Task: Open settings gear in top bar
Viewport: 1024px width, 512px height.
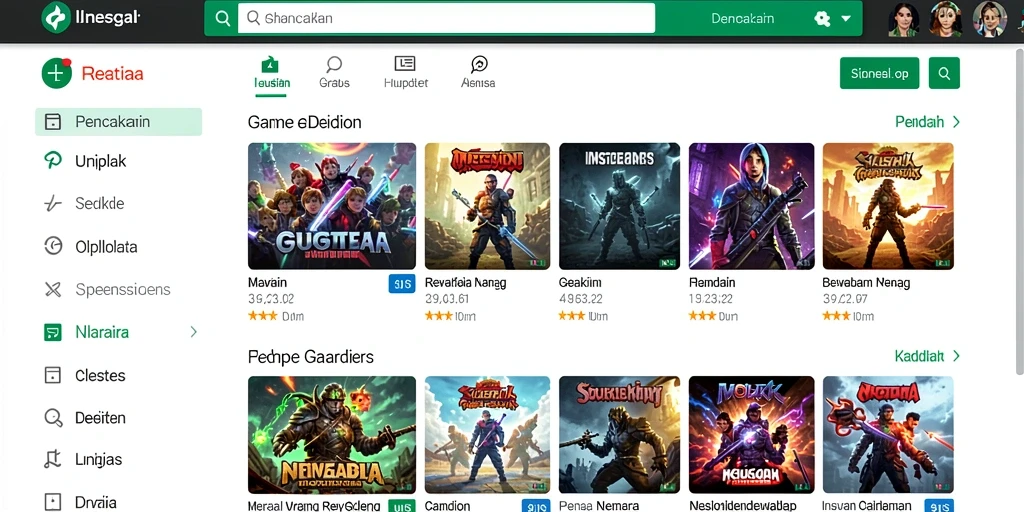Action: (x=822, y=18)
